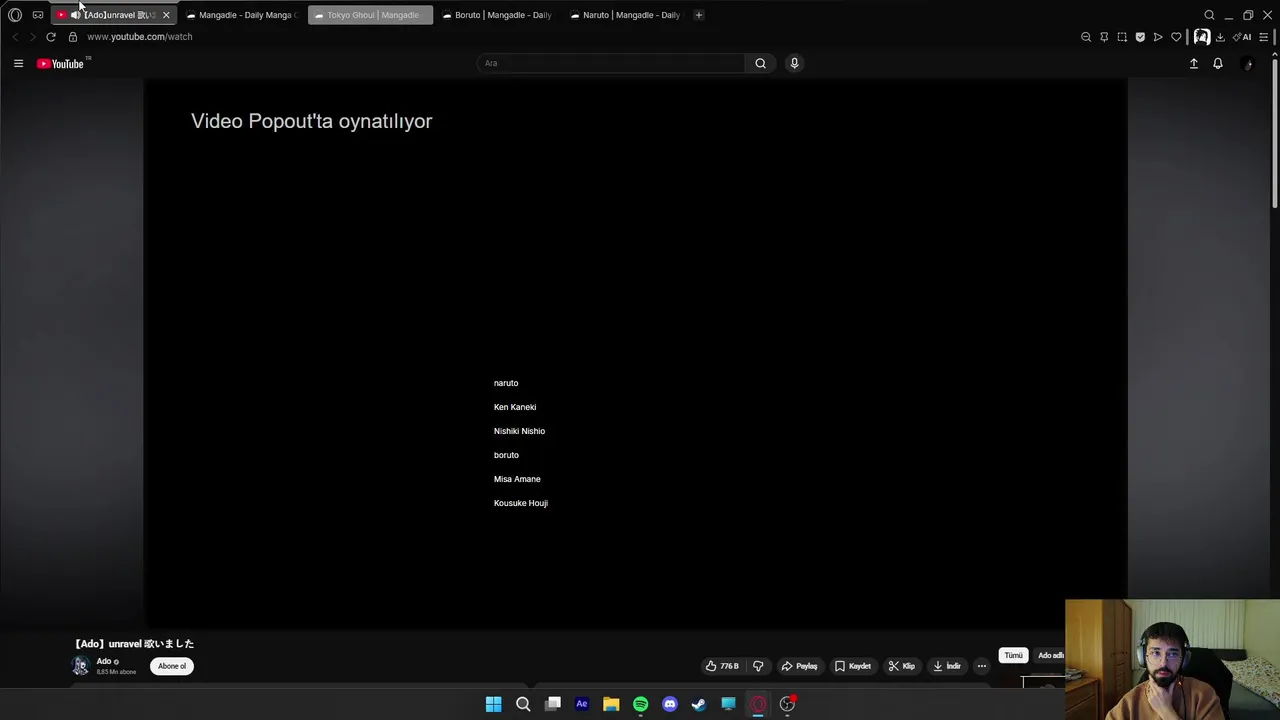
Task: Like the video with 776 B
Action: pyautogui.click(x=722, y=666)
